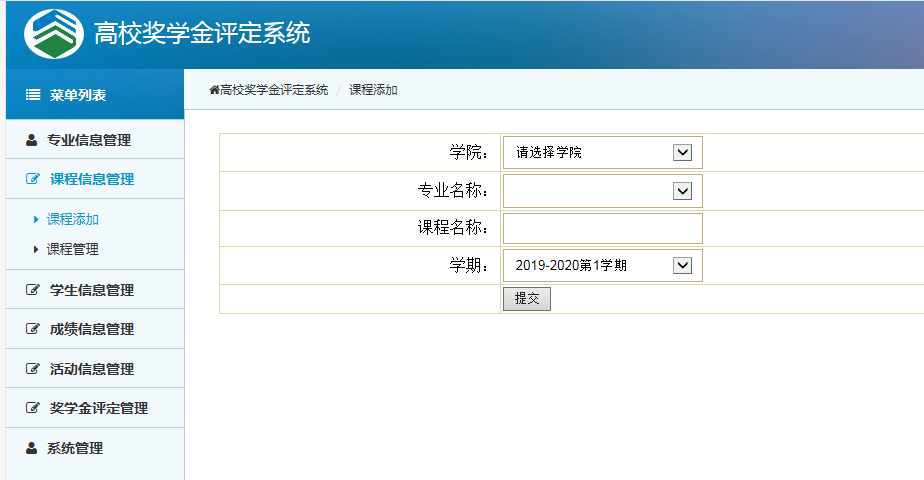The width and height of the screenshot is (924, 480).
Task: Click the edit icon beside 成绩信息管理
Action: (32, 329)
